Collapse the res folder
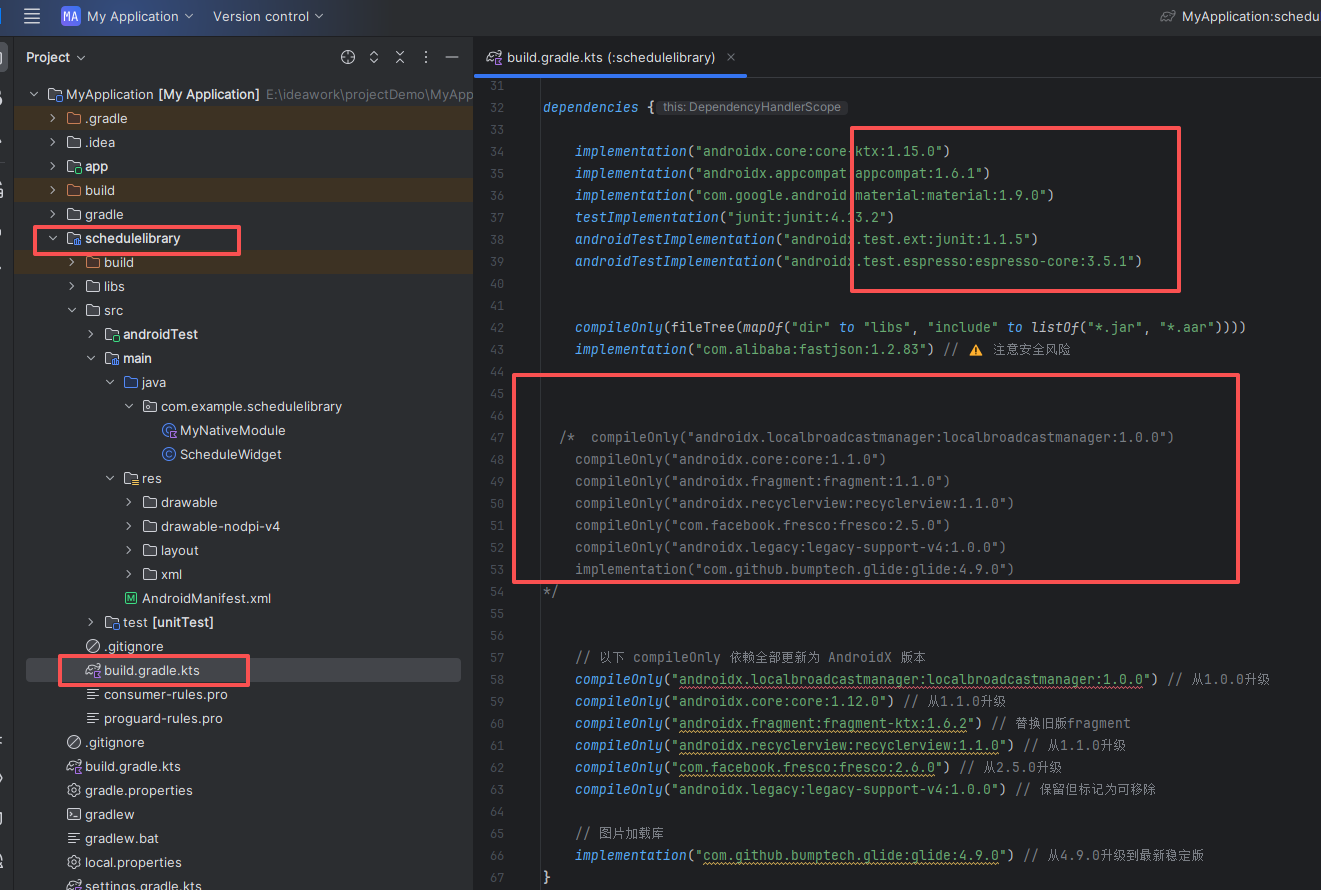Viewport: 1321px width, 890px height. pyautogui.click(x=110, y=478)
